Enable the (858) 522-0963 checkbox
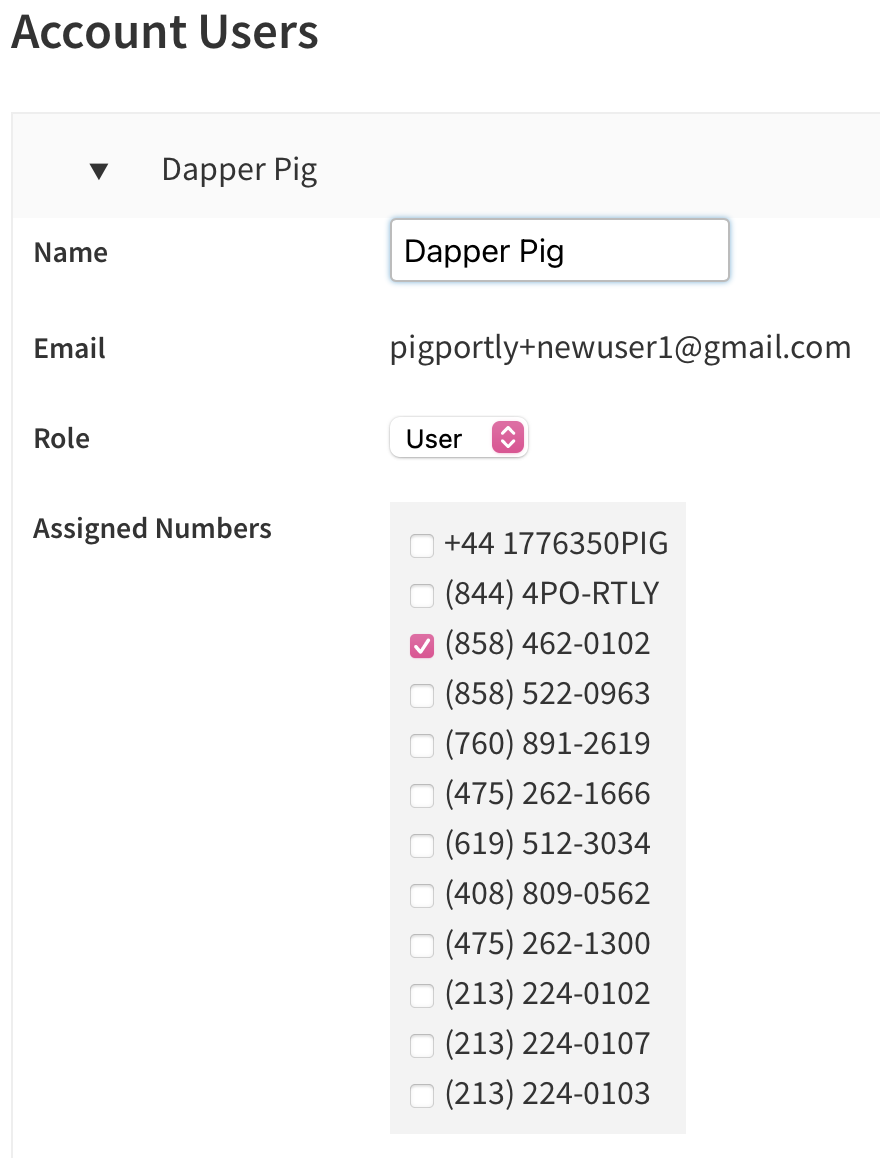 coord(422,696)
